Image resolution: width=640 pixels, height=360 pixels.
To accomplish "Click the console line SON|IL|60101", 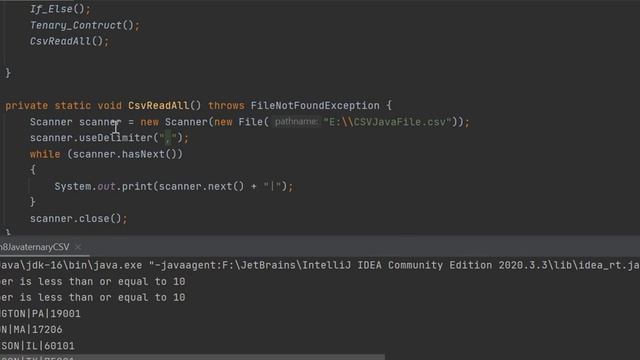I will coord(38,346).
